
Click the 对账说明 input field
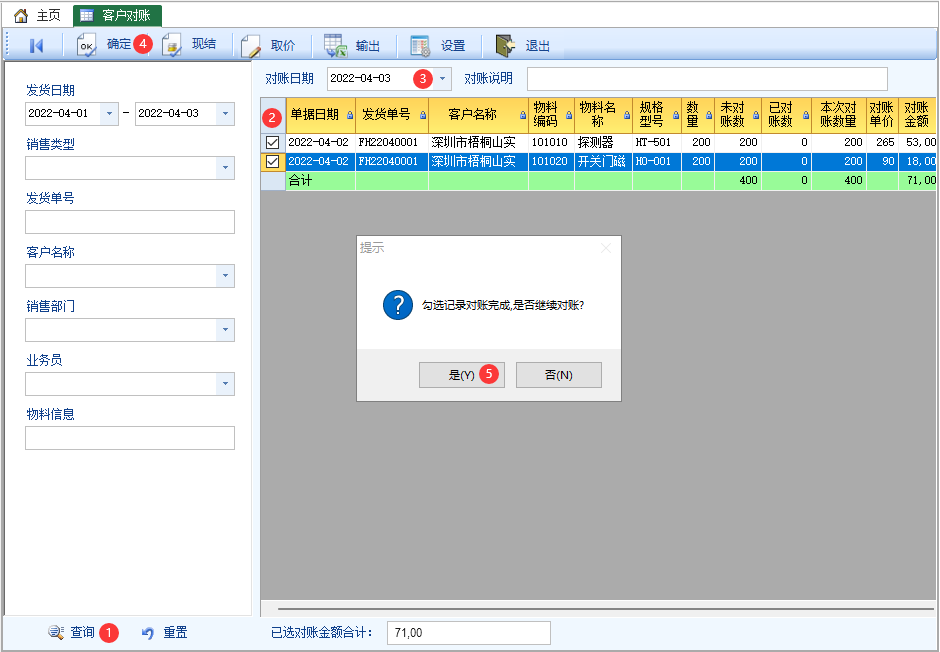[x=707, y=79]
